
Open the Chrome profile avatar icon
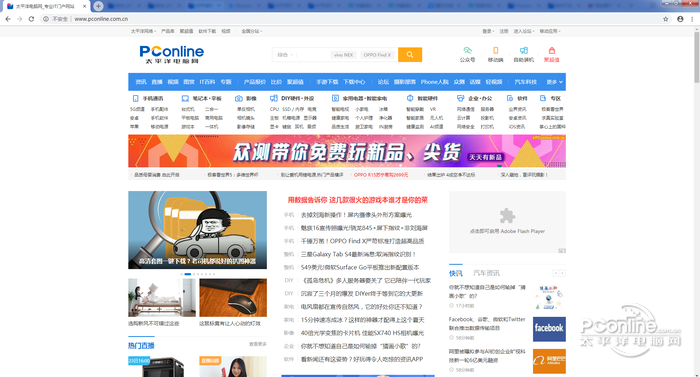coord(680,19)
